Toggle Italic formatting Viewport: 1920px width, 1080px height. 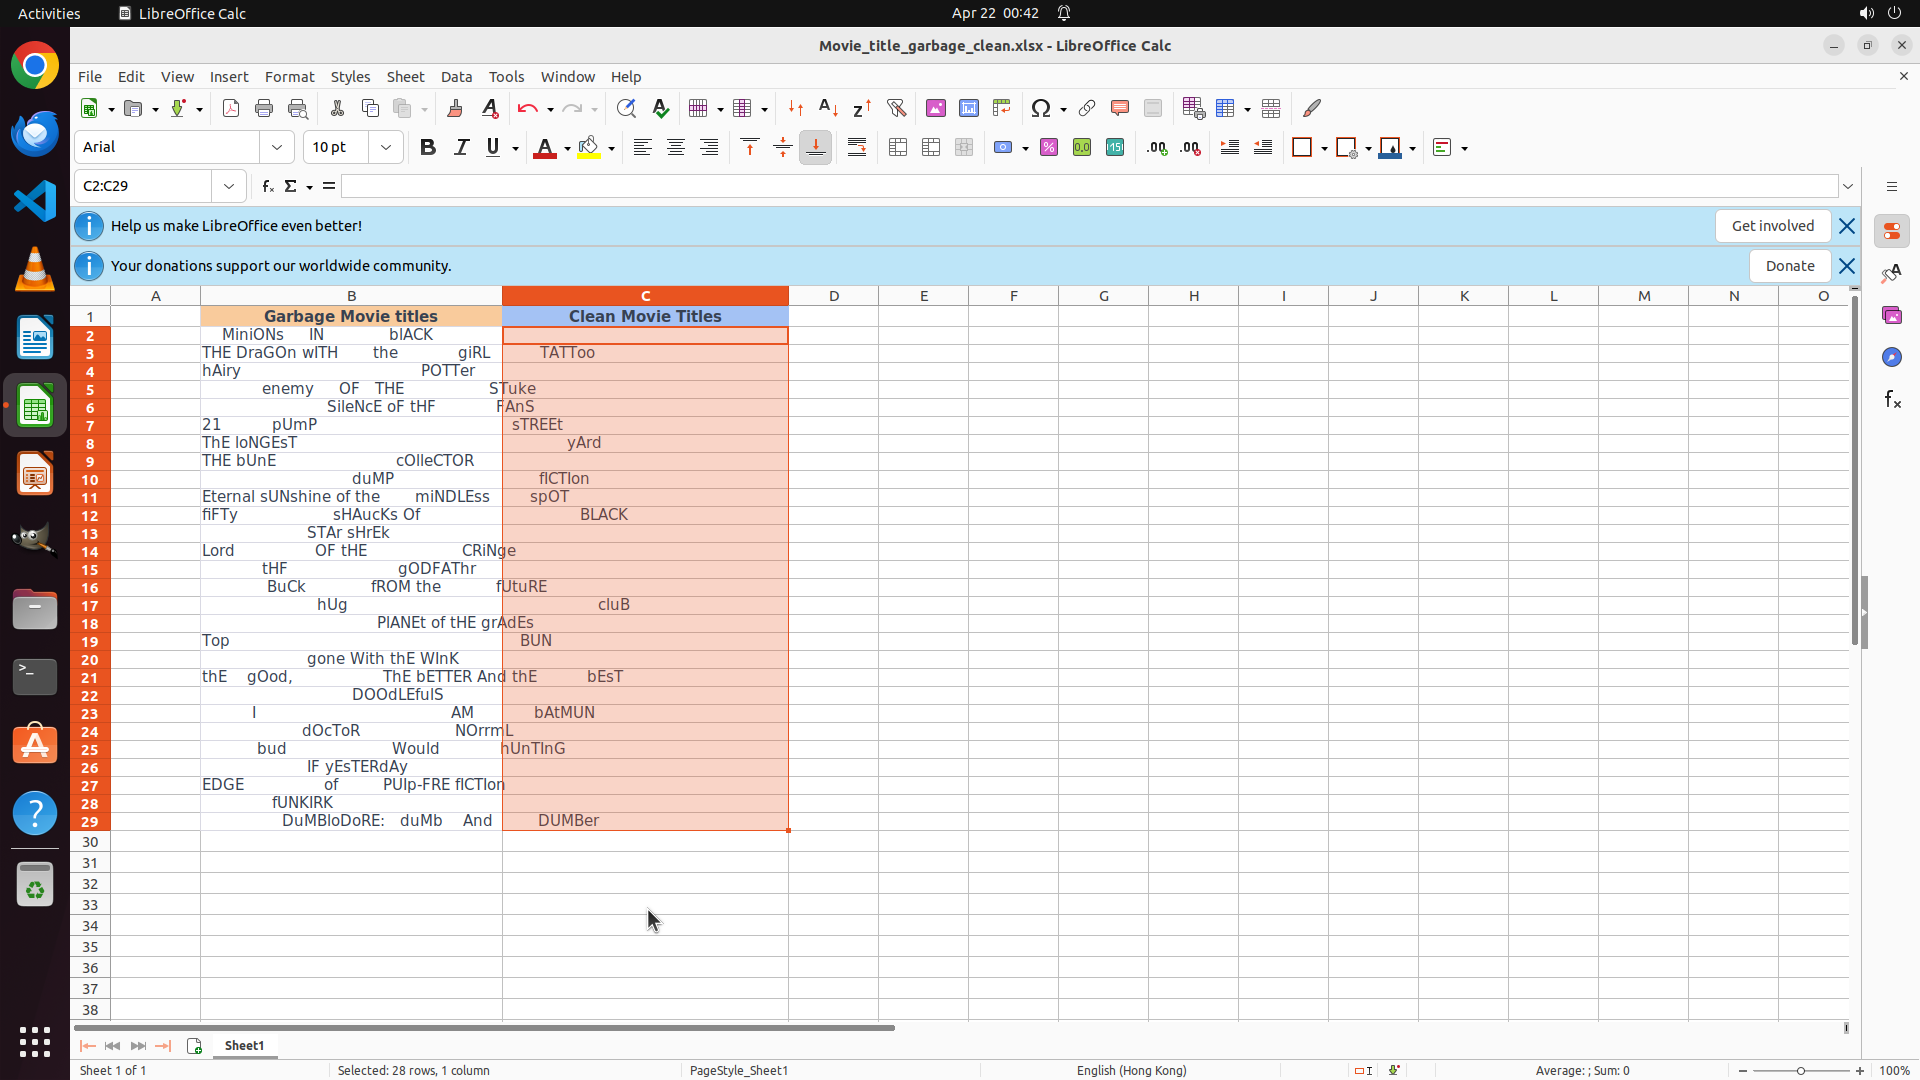[461, 148]
